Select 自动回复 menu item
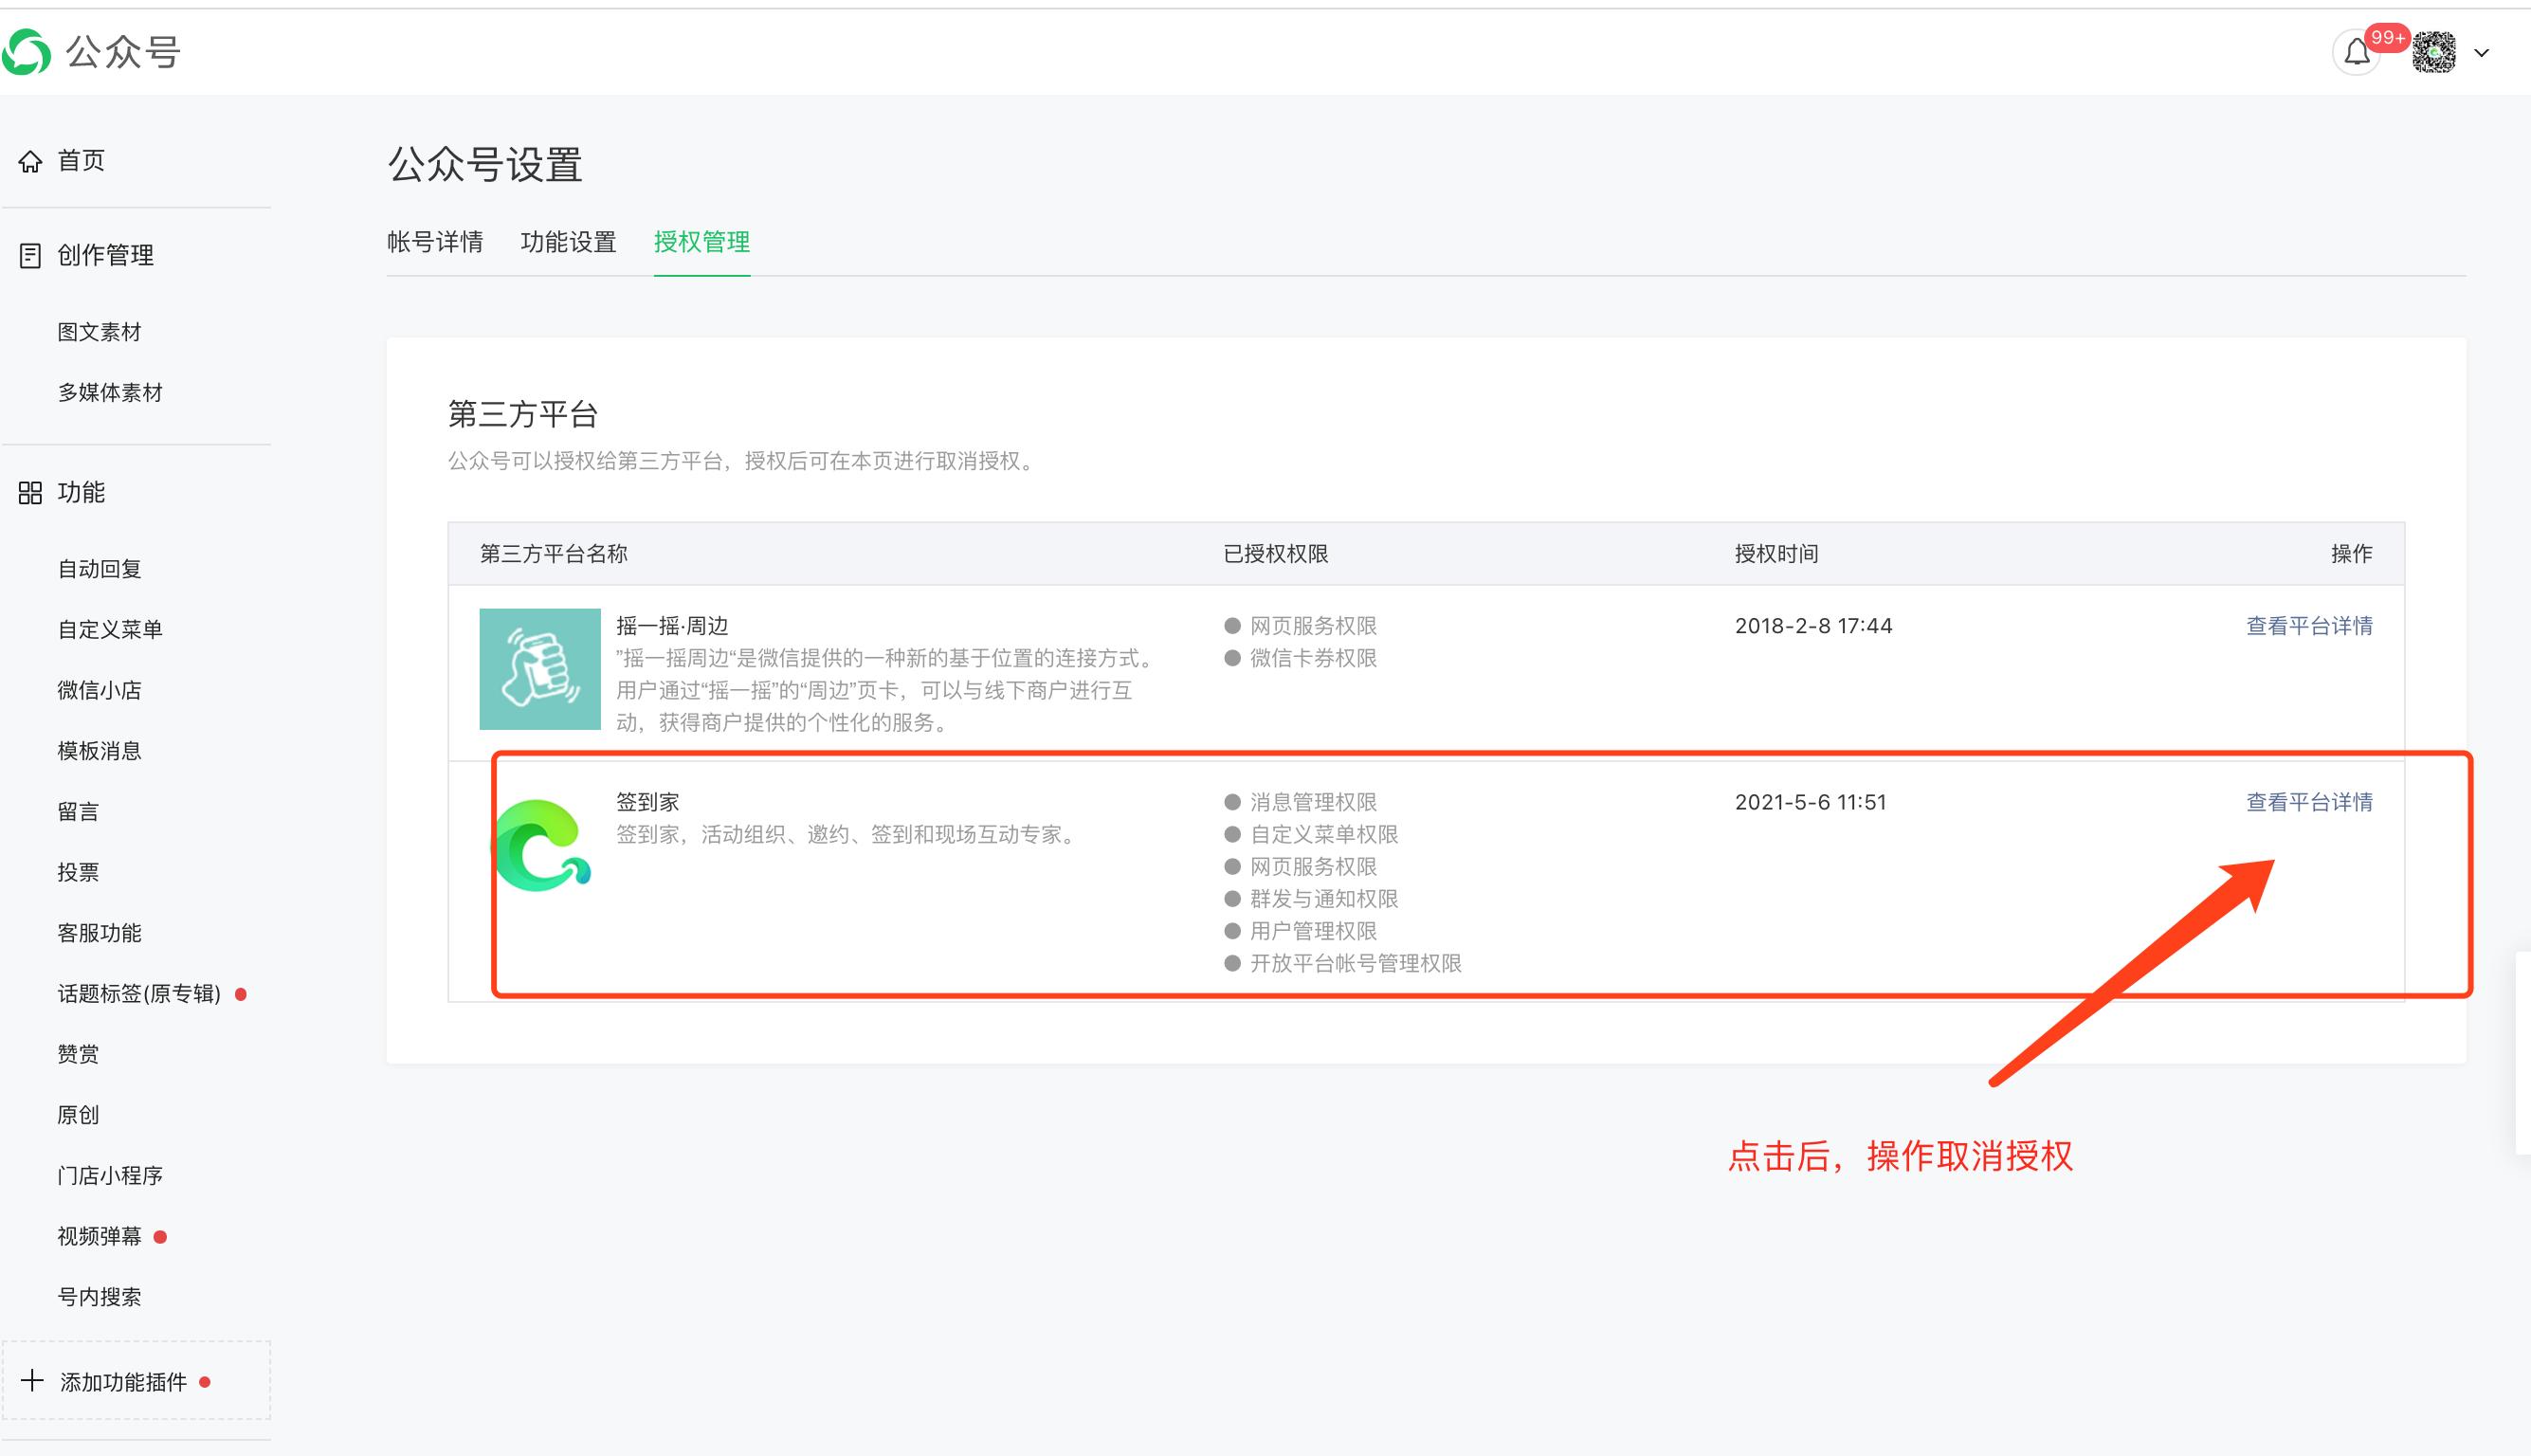 tap(99, 569)
